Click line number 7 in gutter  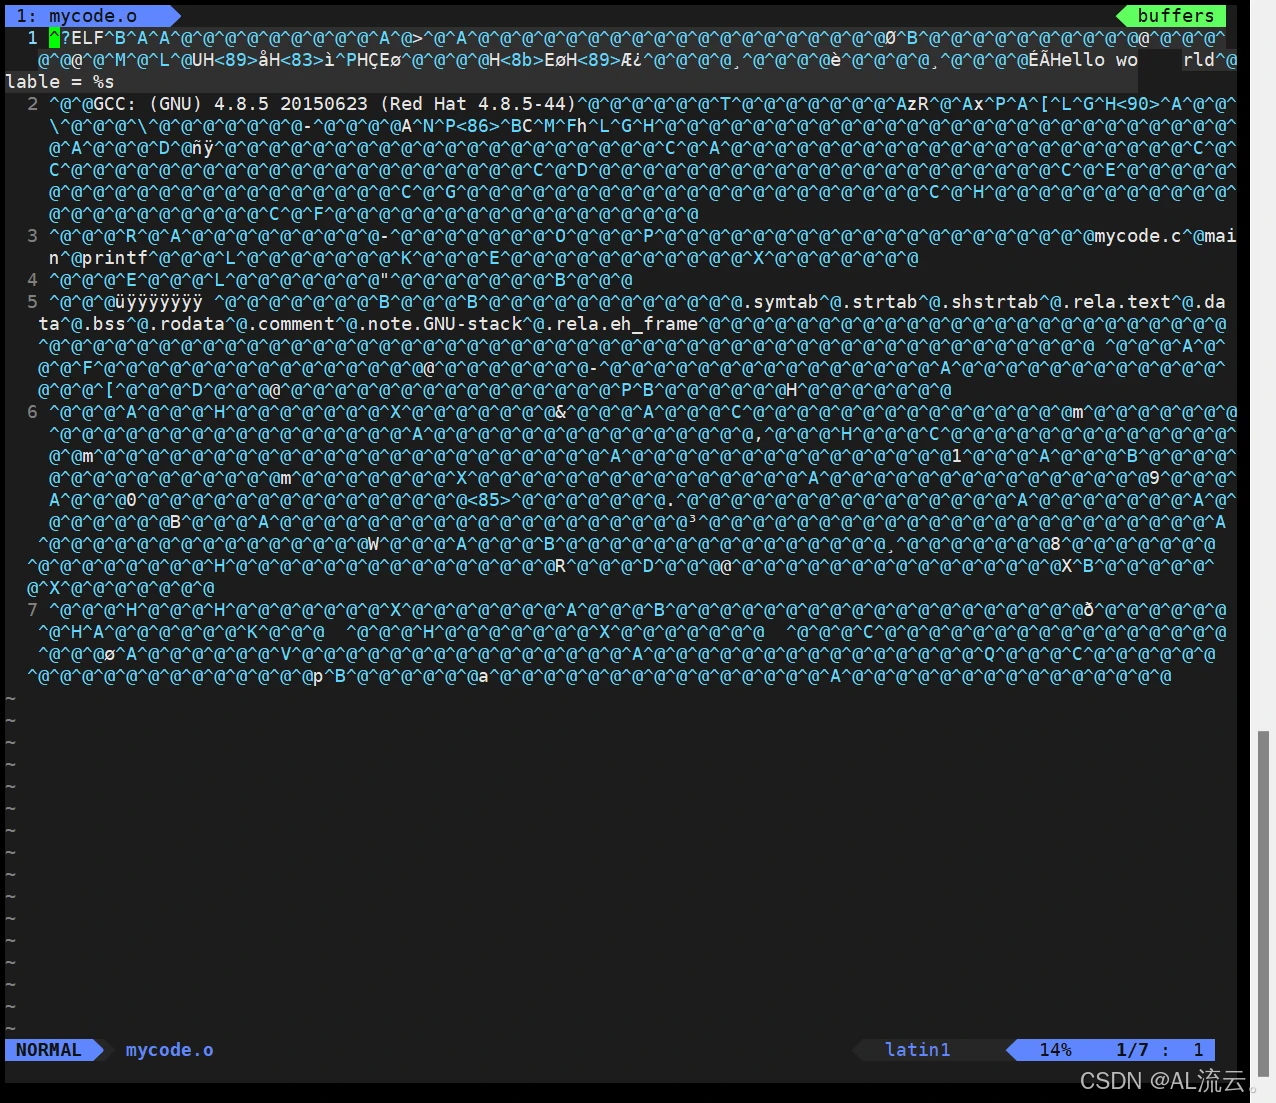32,610
